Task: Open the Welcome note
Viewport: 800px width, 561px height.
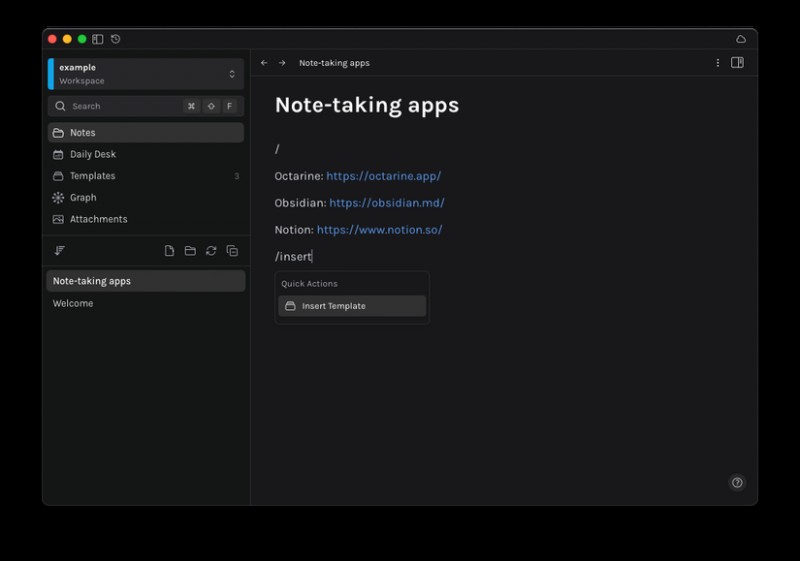Action: click(146, 303)
